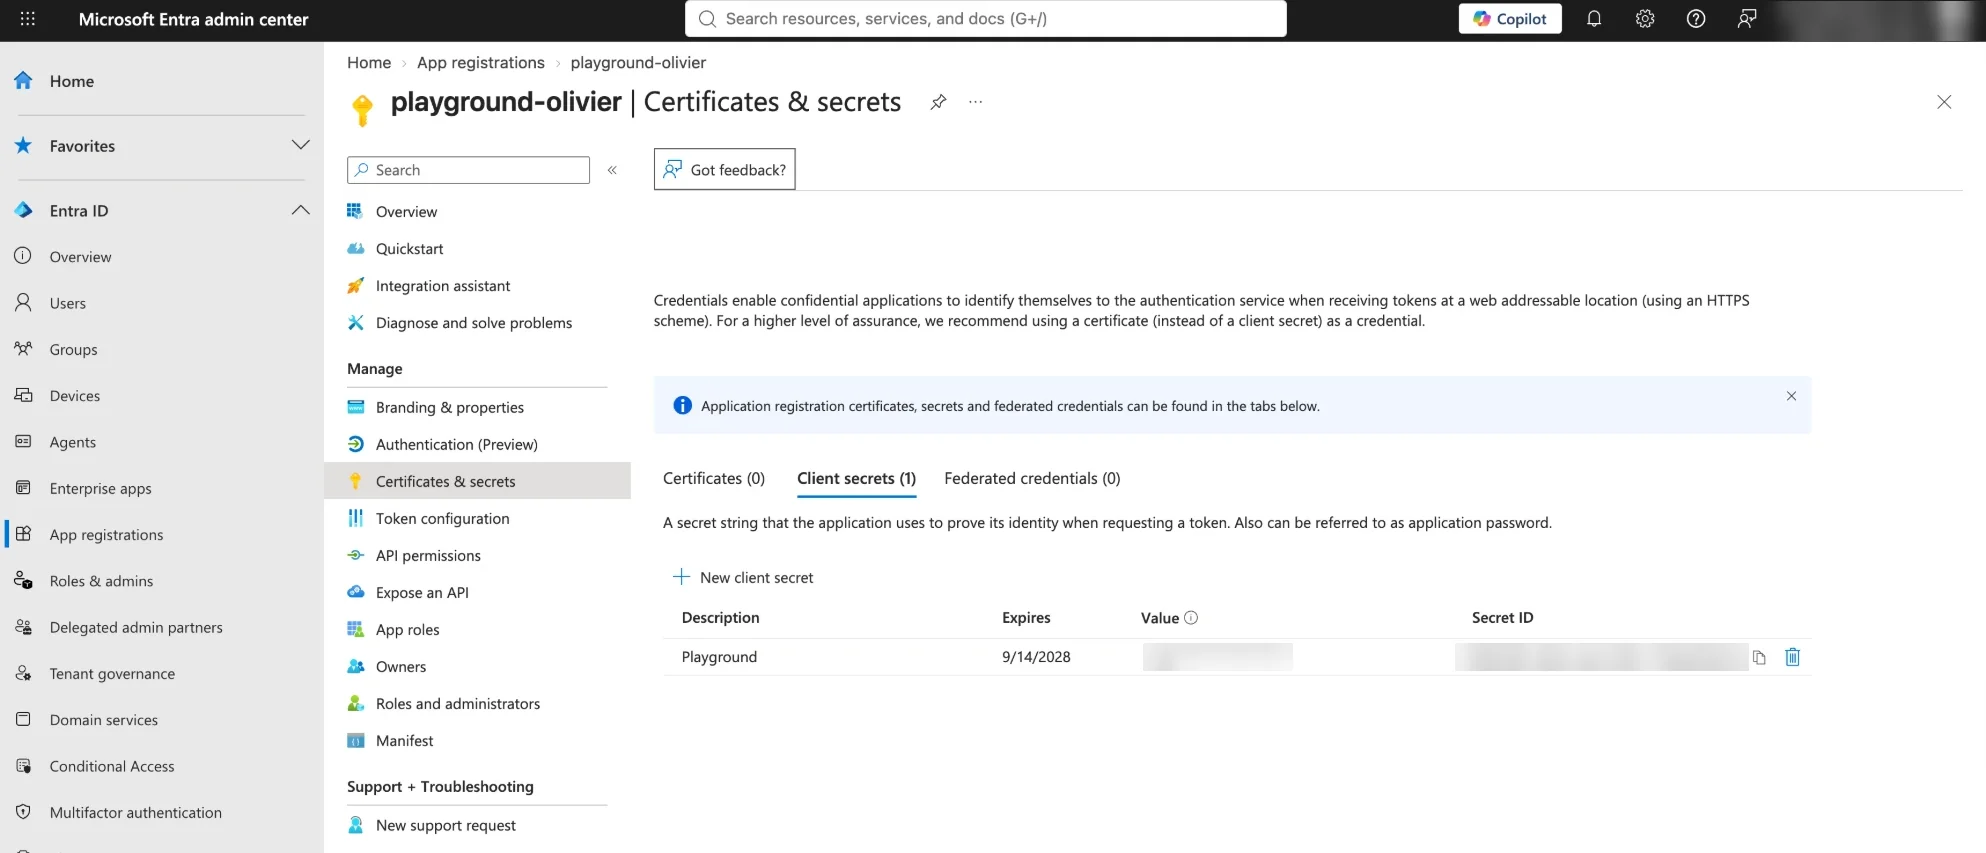Open Authentication (Preview)
This screenshot has height=853, width=1986.
tap(456, 444)
